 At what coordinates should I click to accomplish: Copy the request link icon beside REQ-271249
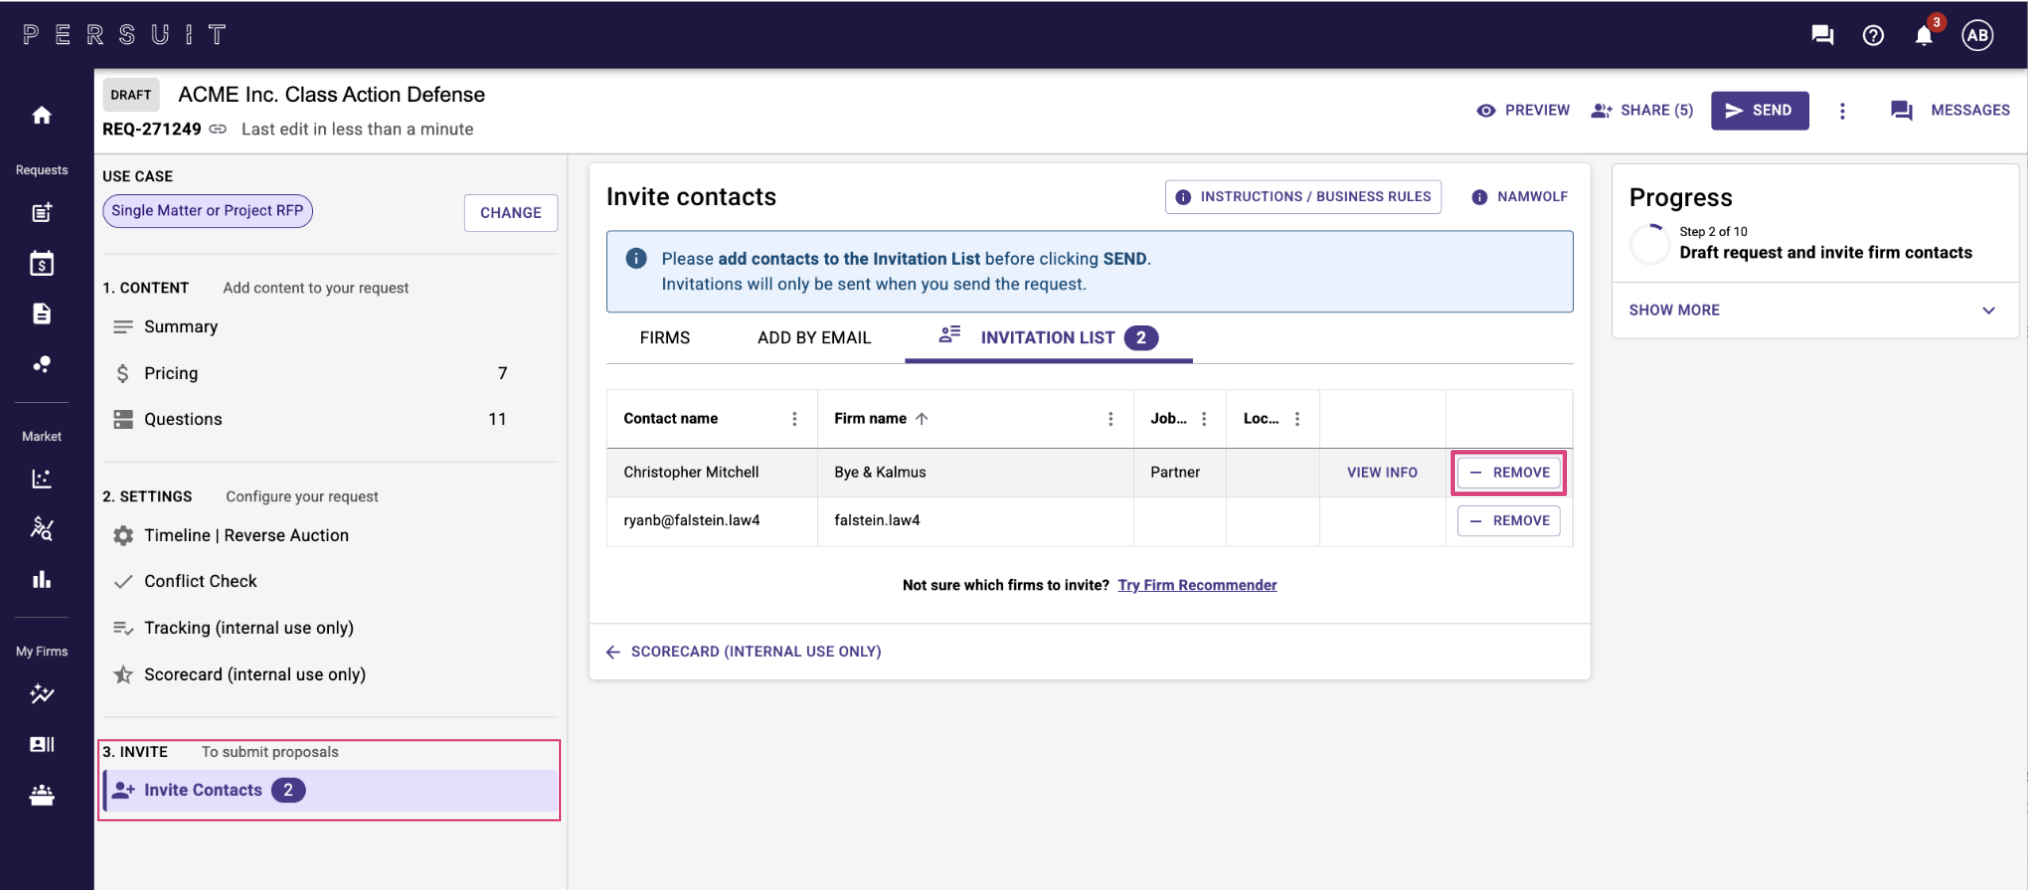218,129
